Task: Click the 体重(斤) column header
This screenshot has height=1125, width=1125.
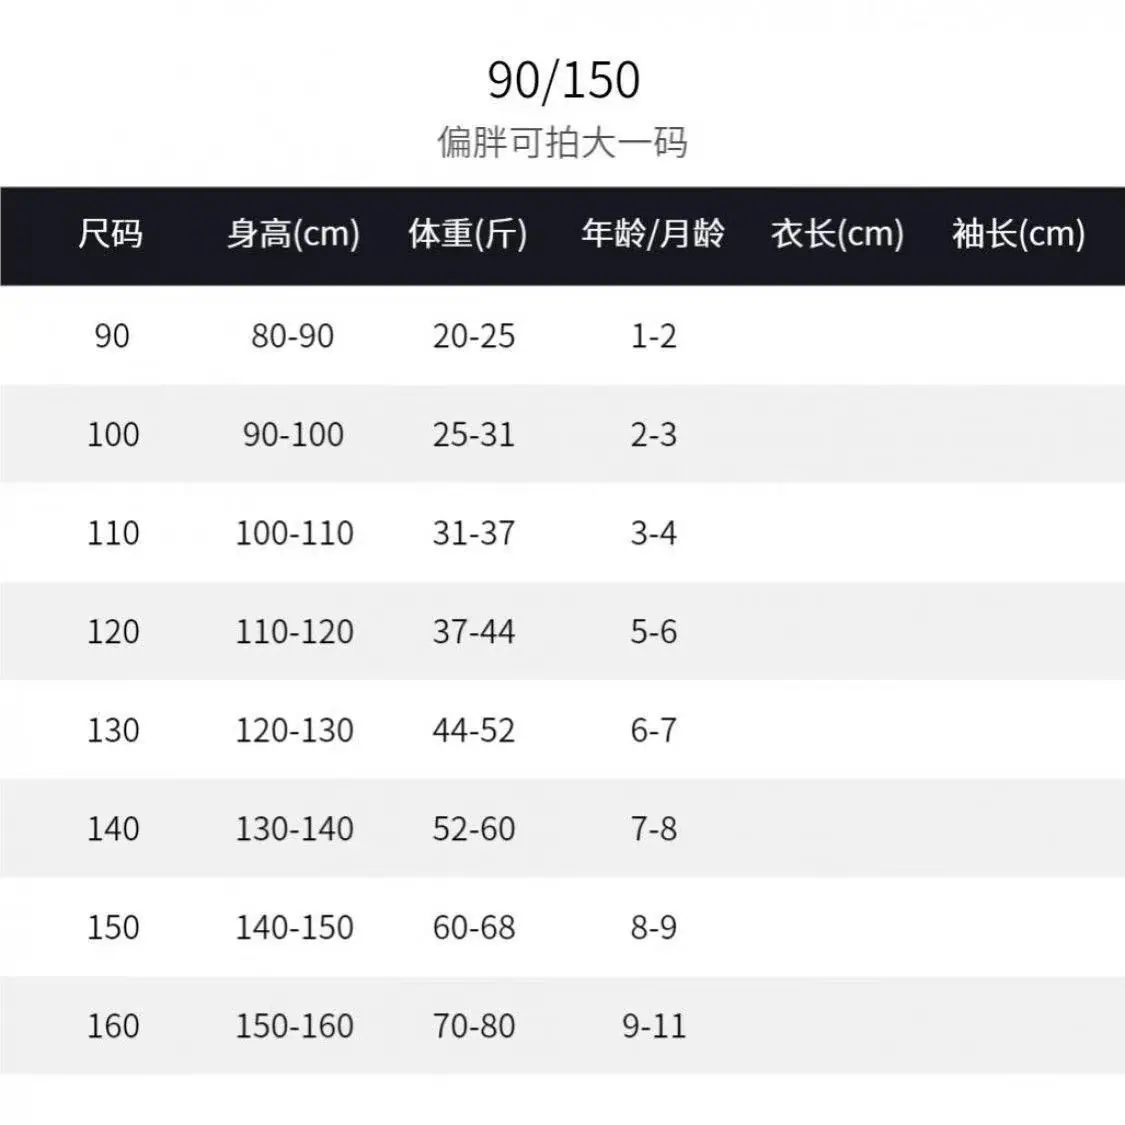Action: pyautogui.click(x=468, y=234)
